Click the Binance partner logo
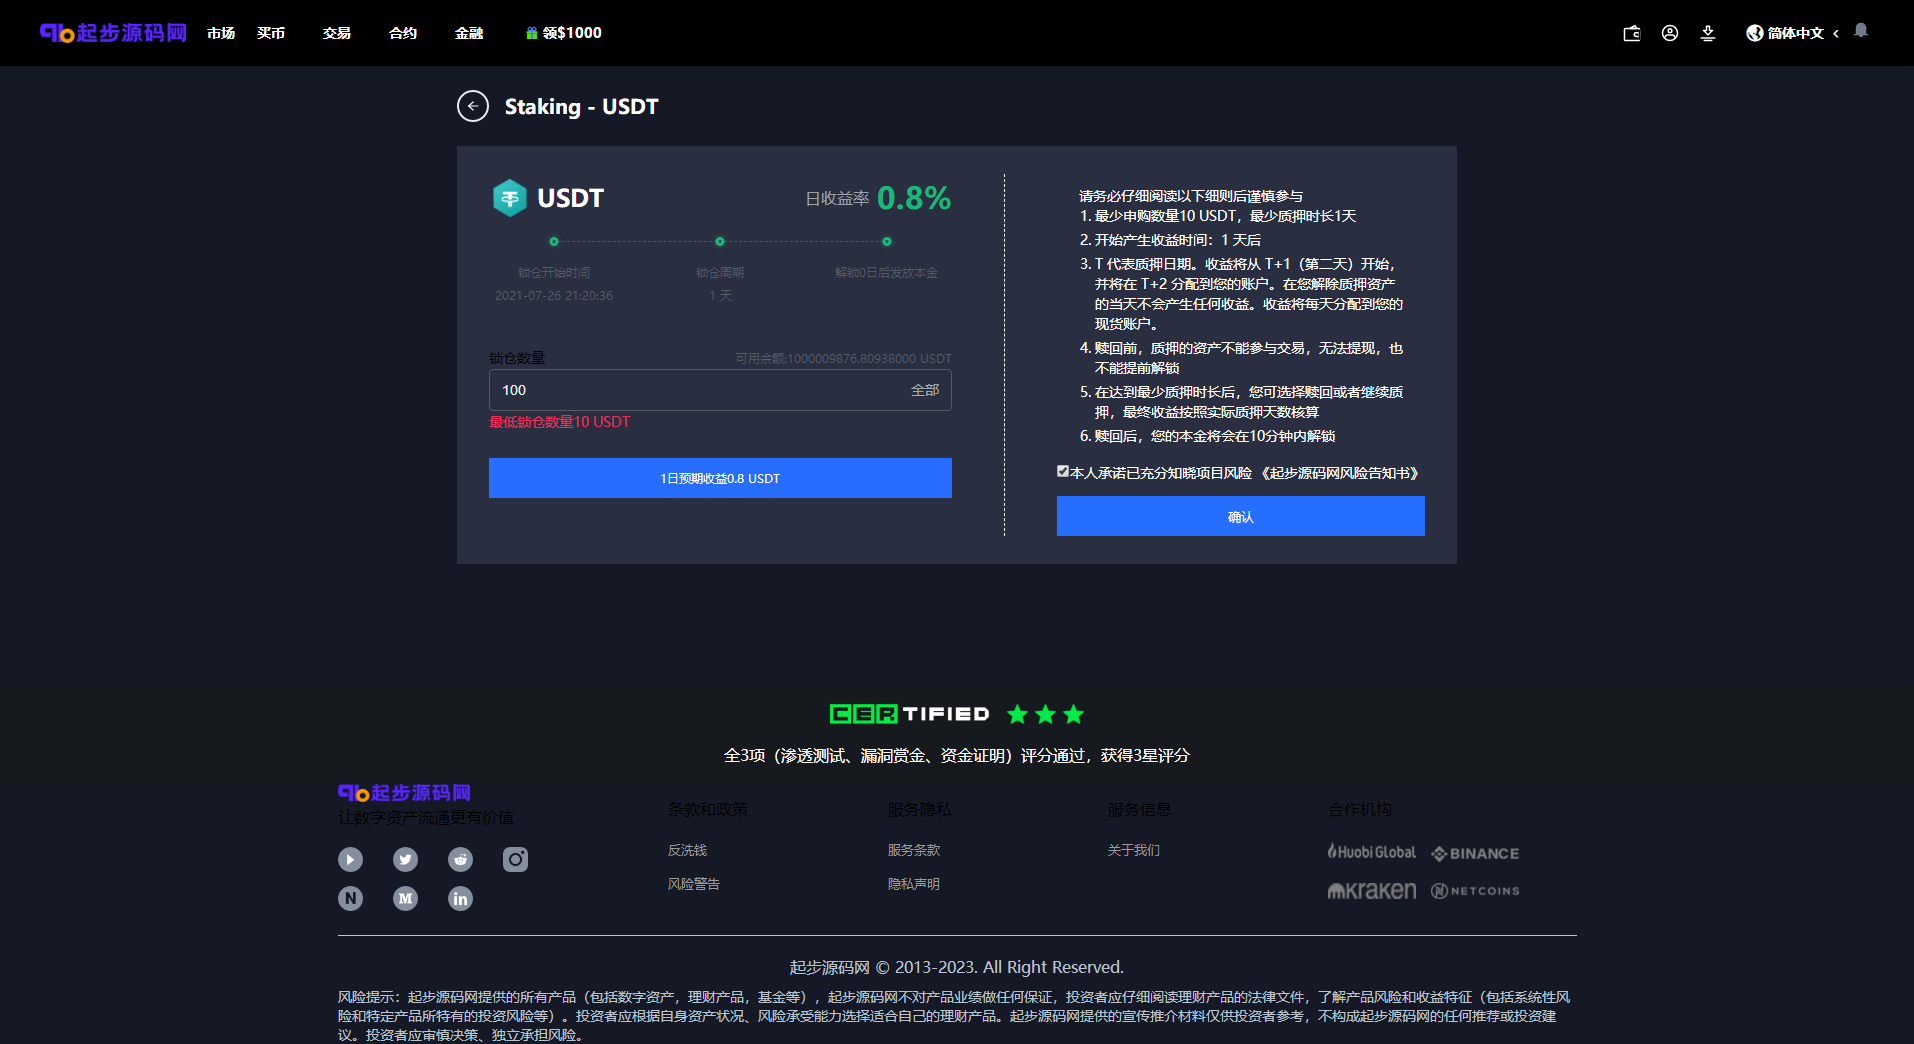Viewport: 1914px width, 1044px height. (1475, 853)
